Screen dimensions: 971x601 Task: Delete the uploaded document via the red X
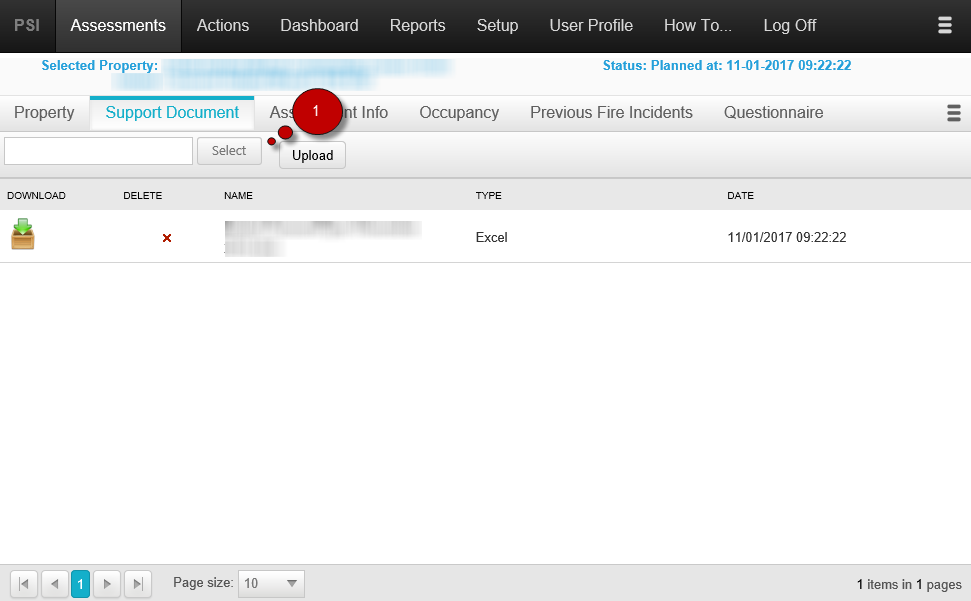(166, 238)
